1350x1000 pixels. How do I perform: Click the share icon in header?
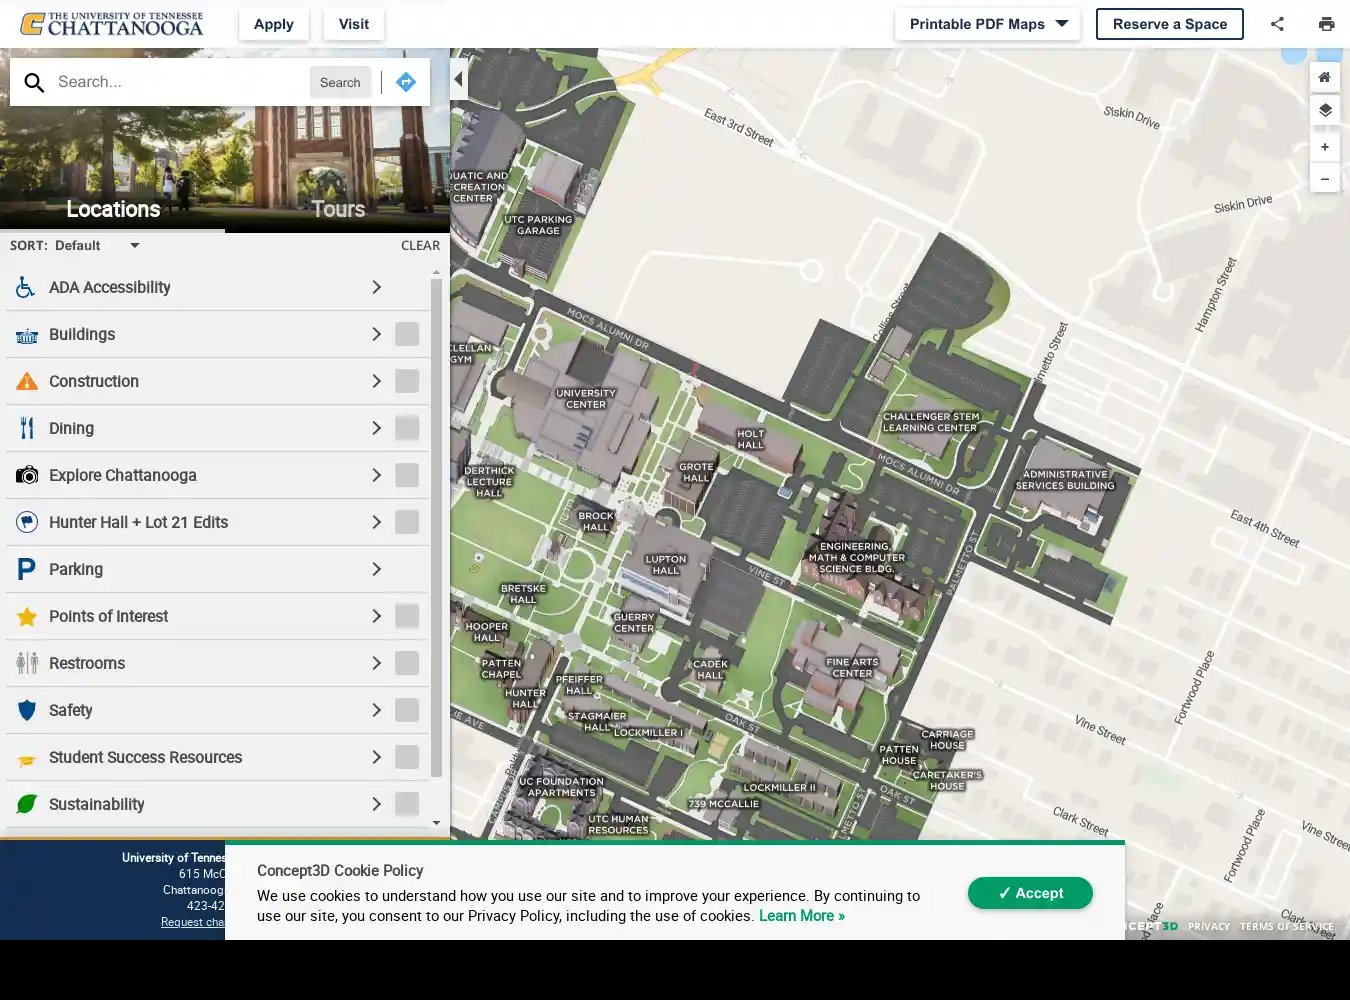click(1277, 24)
